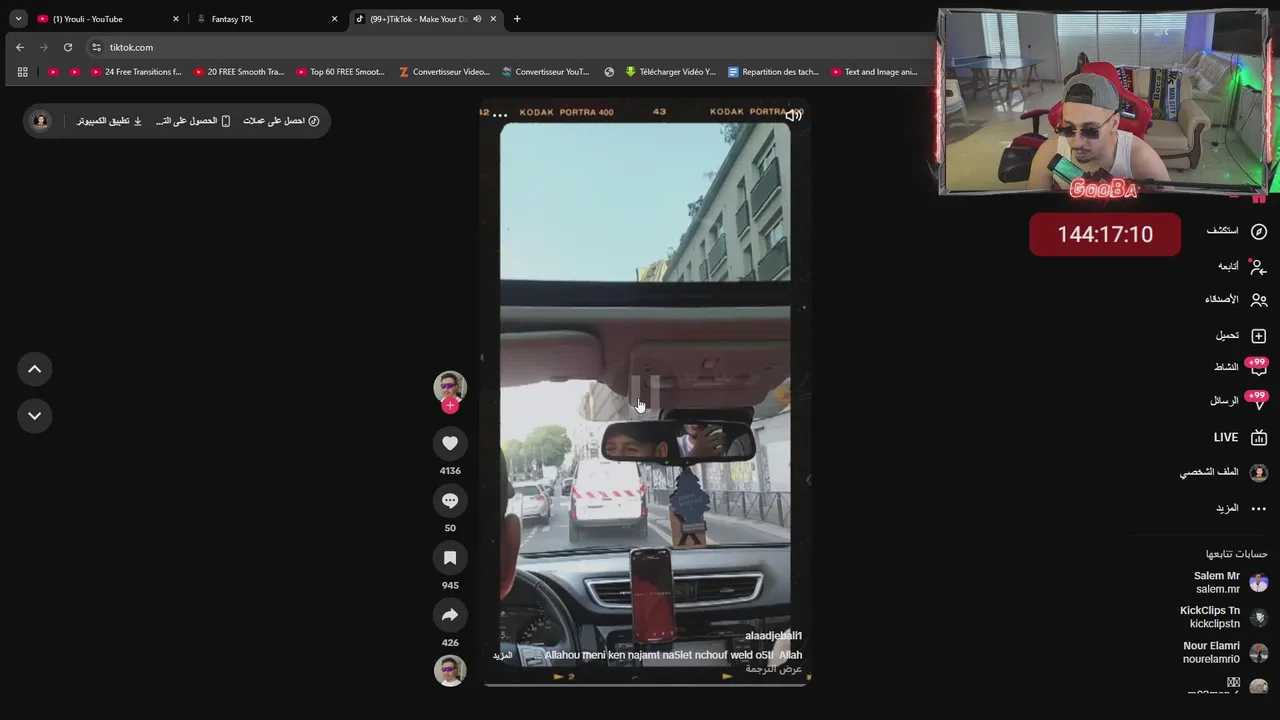This screenshot has height=720, width=1280.
Task: Go to previous video with up arrow
Action: pos(34,369)
